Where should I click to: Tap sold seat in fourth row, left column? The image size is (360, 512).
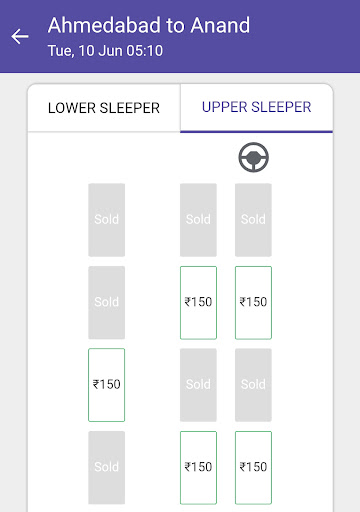pyautogui.click(x=107, y=468)
